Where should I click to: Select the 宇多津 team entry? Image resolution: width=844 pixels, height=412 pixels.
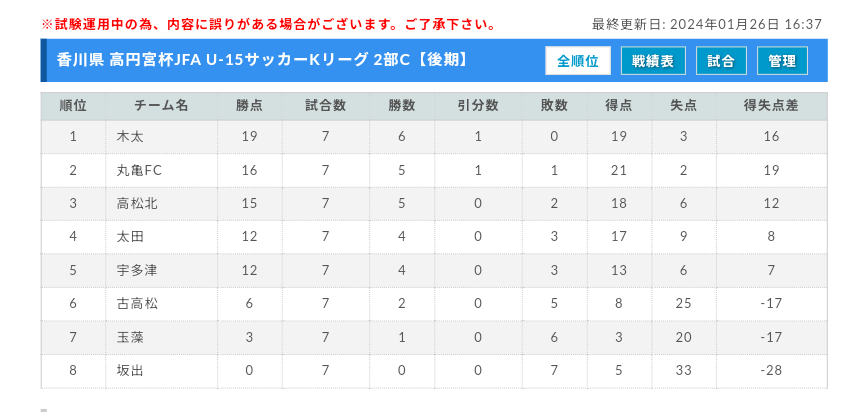pyautogui.click(x=137, y=270)
